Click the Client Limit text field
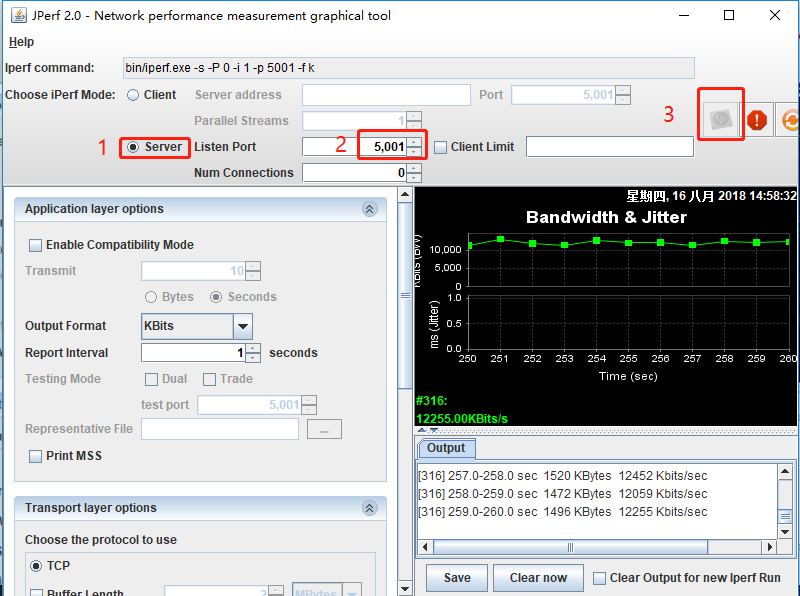The image size is (800, 596). 609,147
